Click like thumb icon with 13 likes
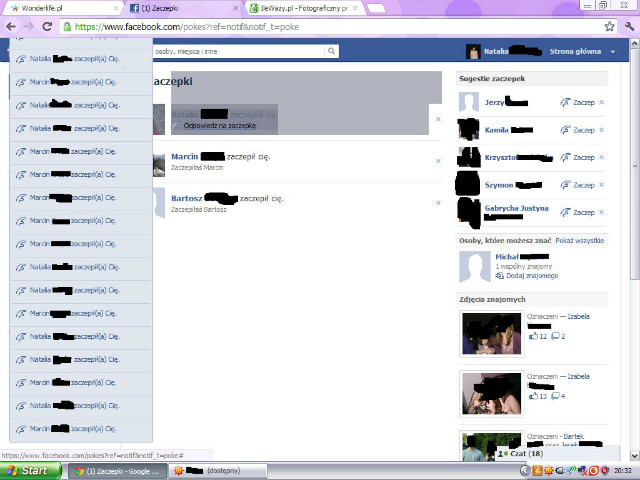The height and width of the screenshot is (480, 640). click(533, 396)
